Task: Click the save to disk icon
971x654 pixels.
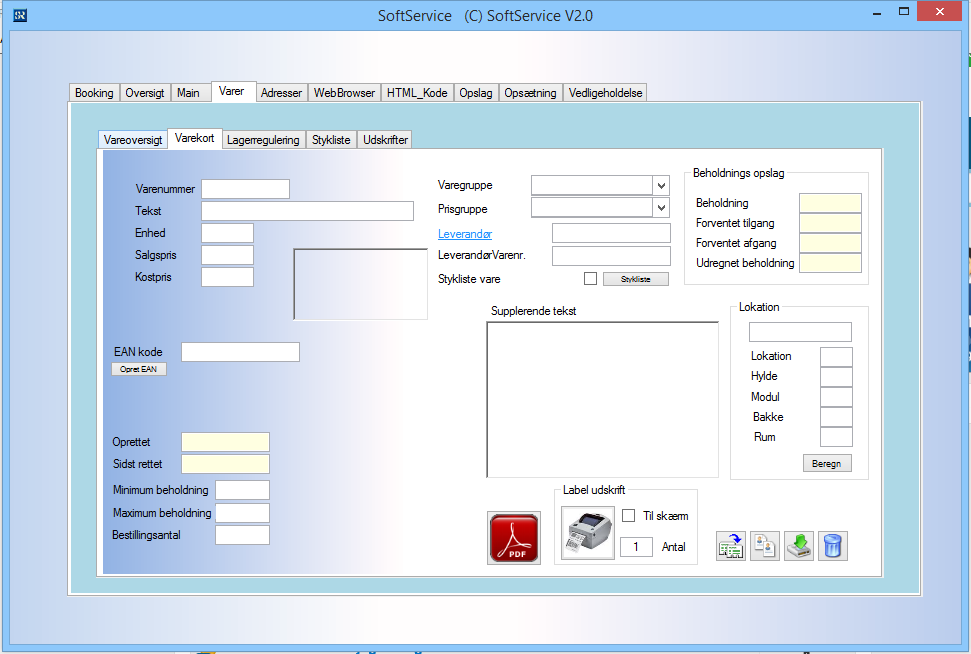Action: point(798,545)
